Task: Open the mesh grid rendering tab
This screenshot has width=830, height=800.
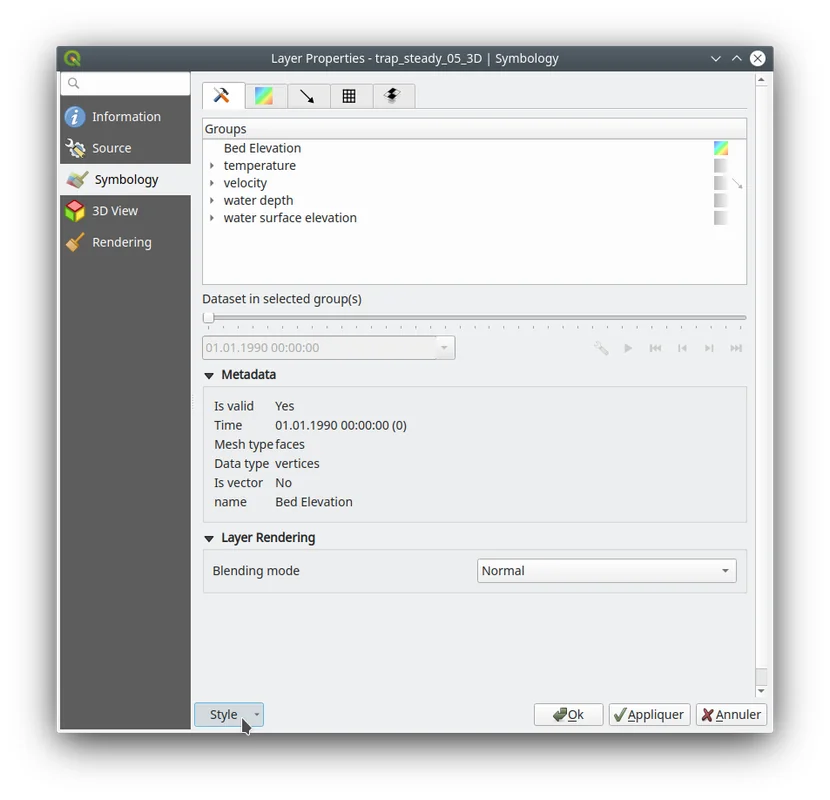Action: [x=349, y=96]
